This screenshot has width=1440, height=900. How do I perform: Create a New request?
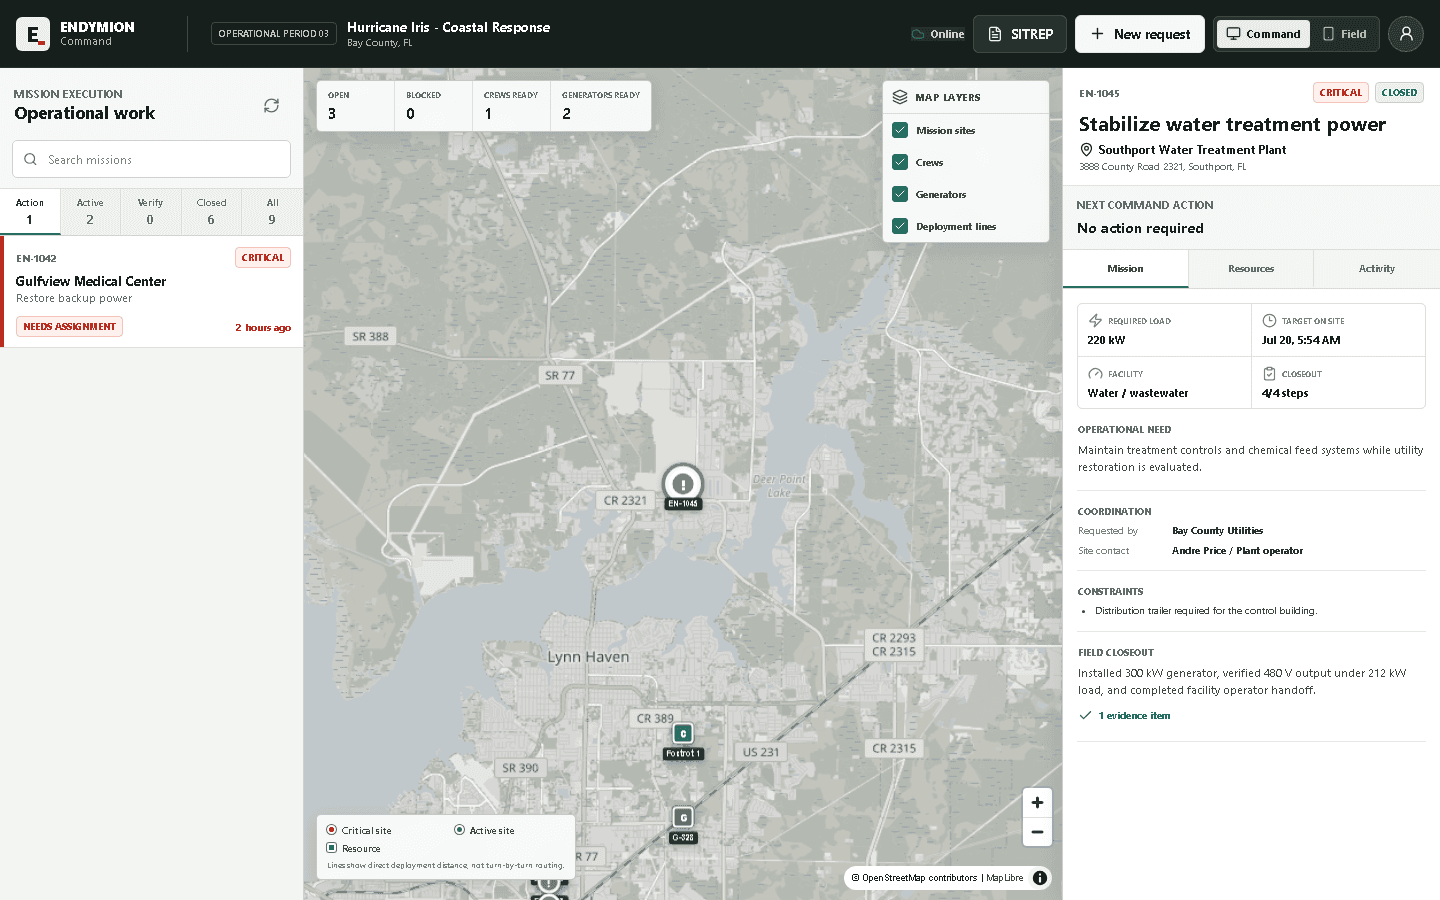click(1140, 34)
